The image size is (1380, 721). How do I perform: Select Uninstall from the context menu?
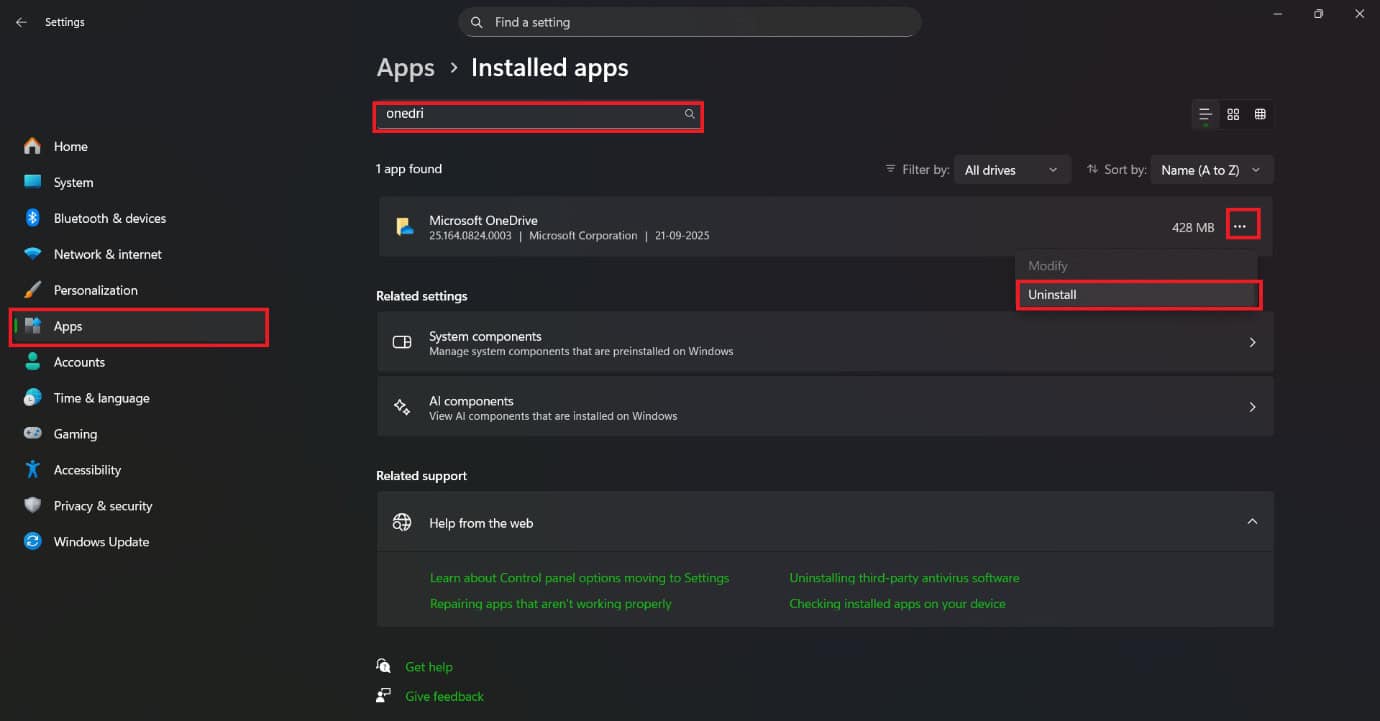click(1138, 295)
